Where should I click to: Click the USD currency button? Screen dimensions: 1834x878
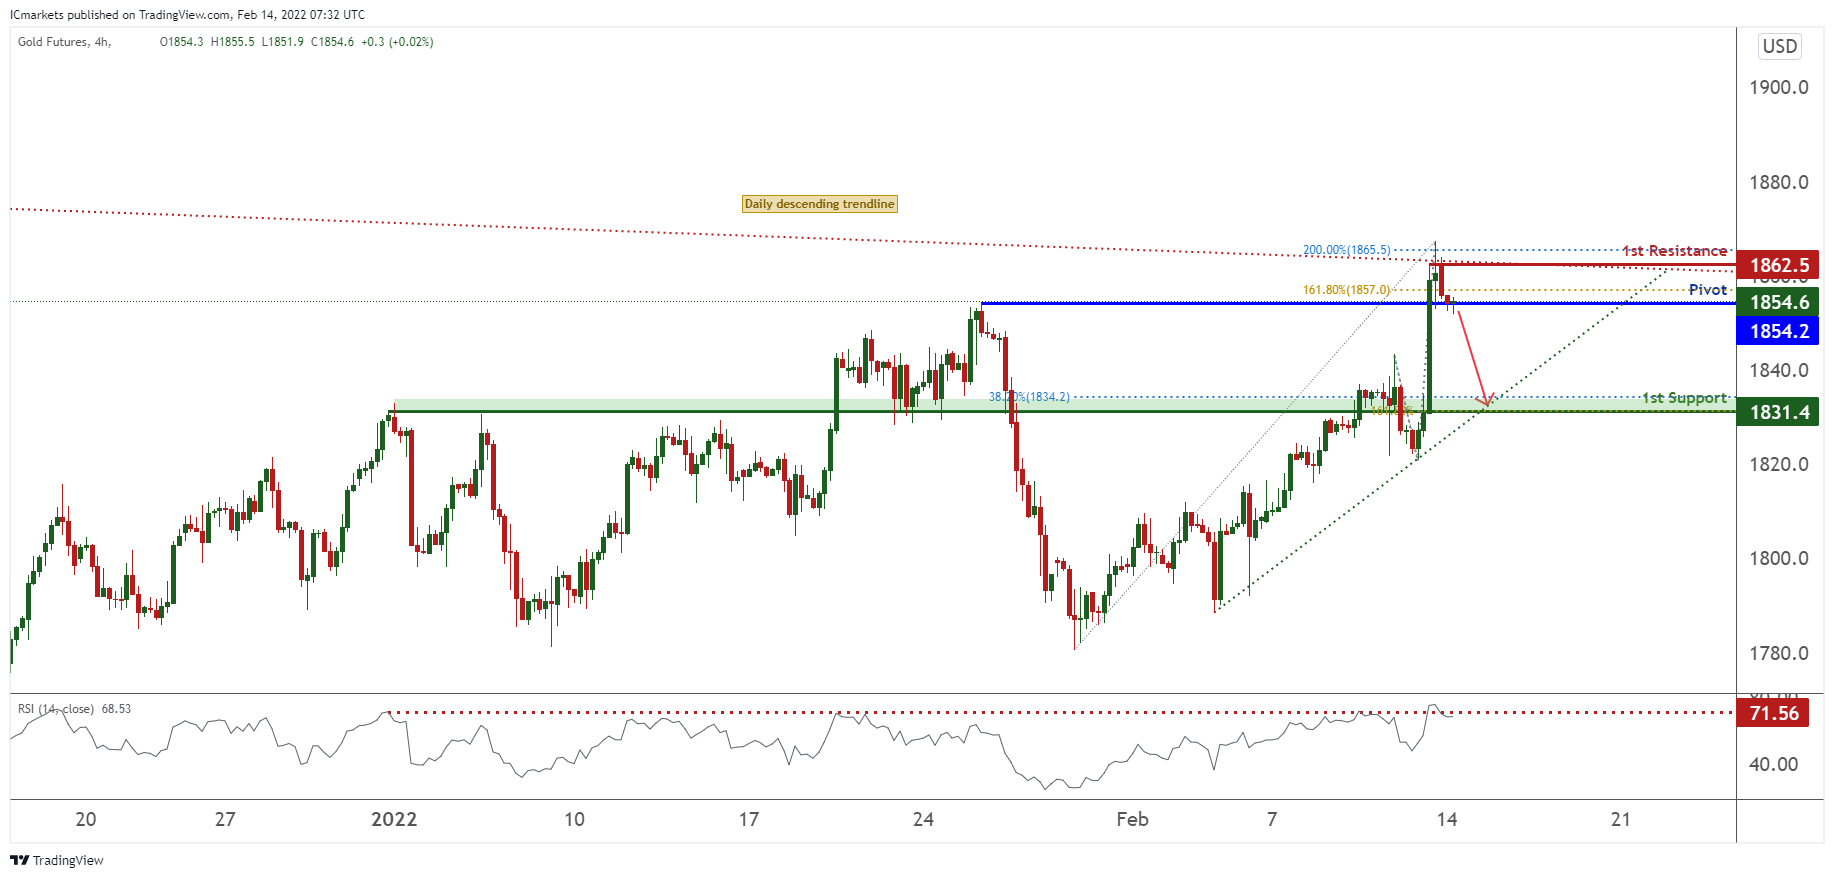(1780, 46)
